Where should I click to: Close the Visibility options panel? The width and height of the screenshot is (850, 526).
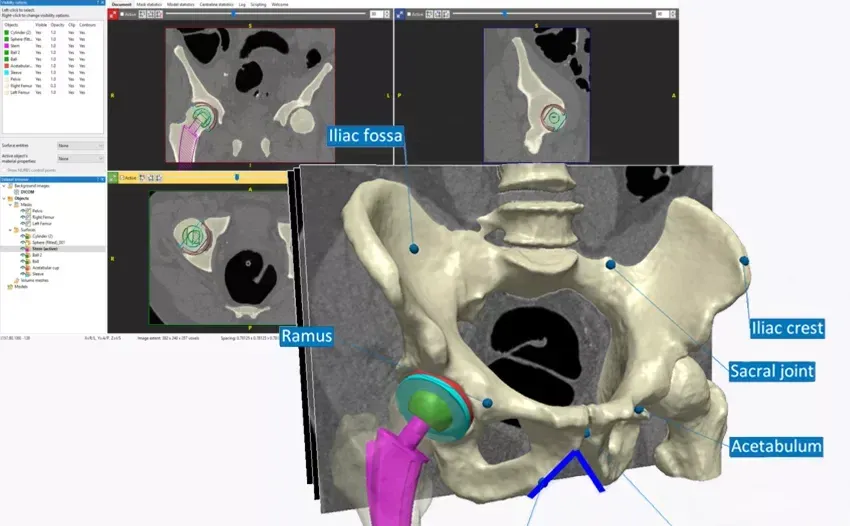point(102,3)
